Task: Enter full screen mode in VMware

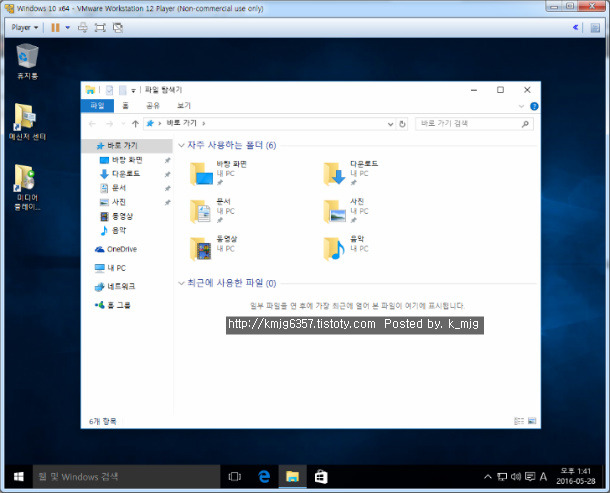Action: click(100, 28)
